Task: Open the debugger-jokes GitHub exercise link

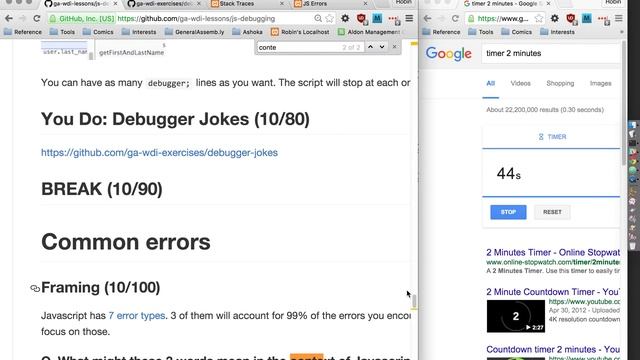Action: click(159, 153)
